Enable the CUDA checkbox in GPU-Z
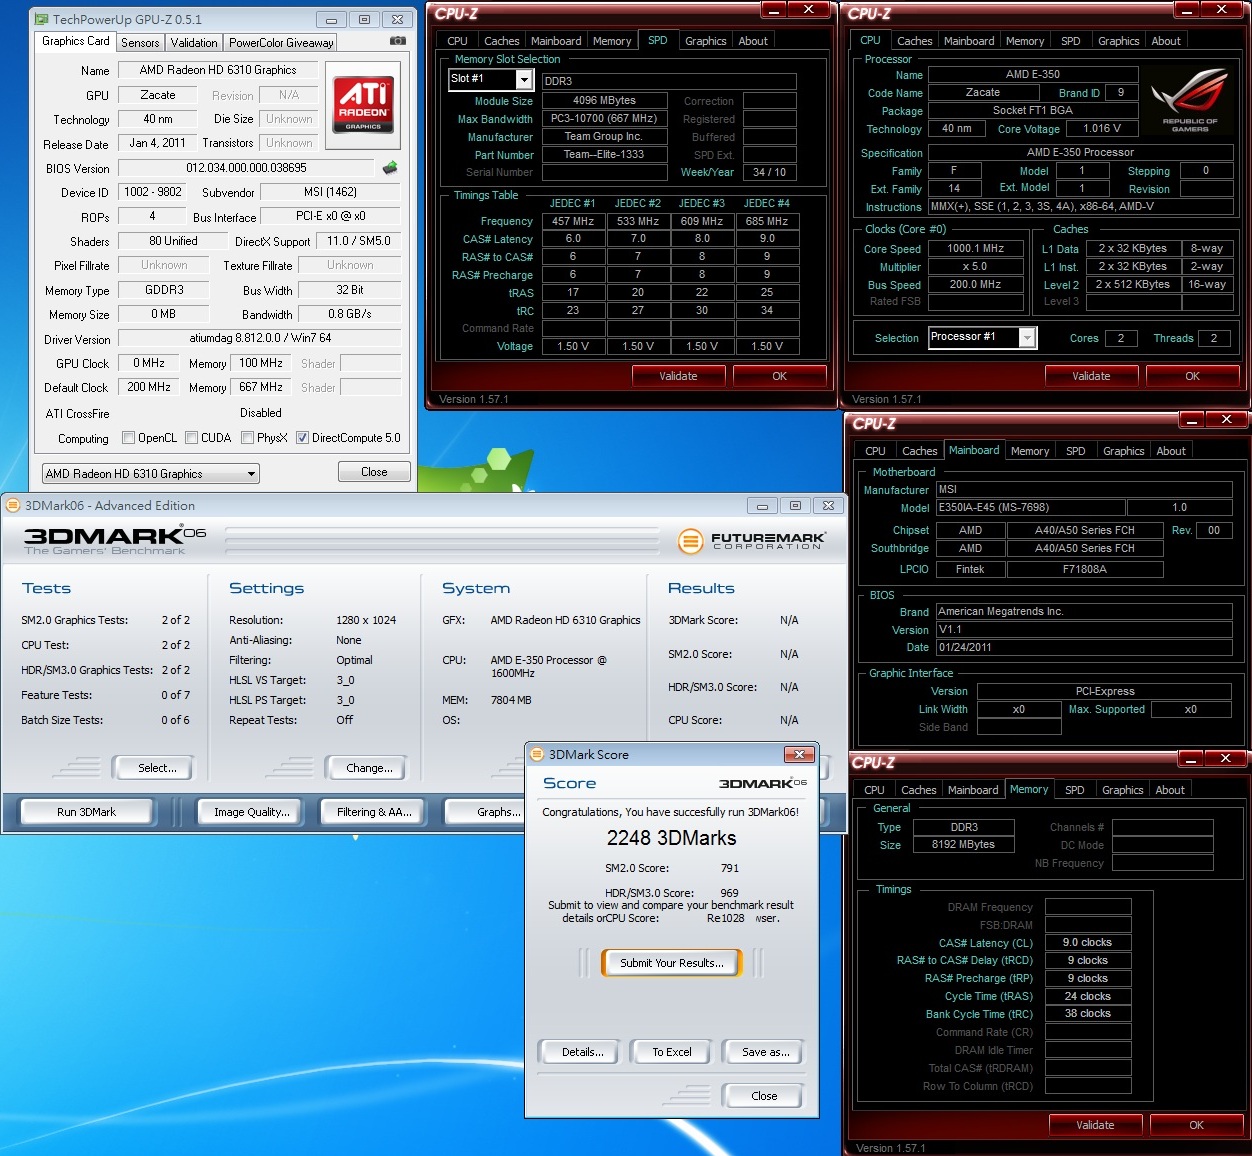This screenshot has width=1252, height=1156. [x=191, y=438]
